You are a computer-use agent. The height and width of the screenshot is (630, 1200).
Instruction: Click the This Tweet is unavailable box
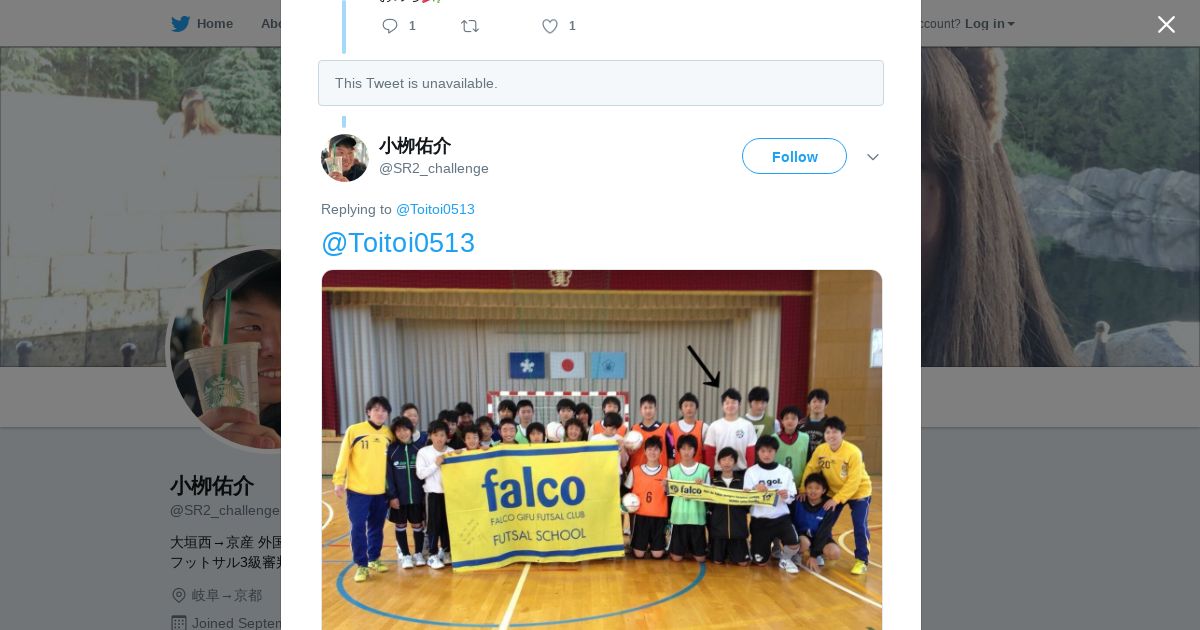pyautogui.click(x=601, y=83)
